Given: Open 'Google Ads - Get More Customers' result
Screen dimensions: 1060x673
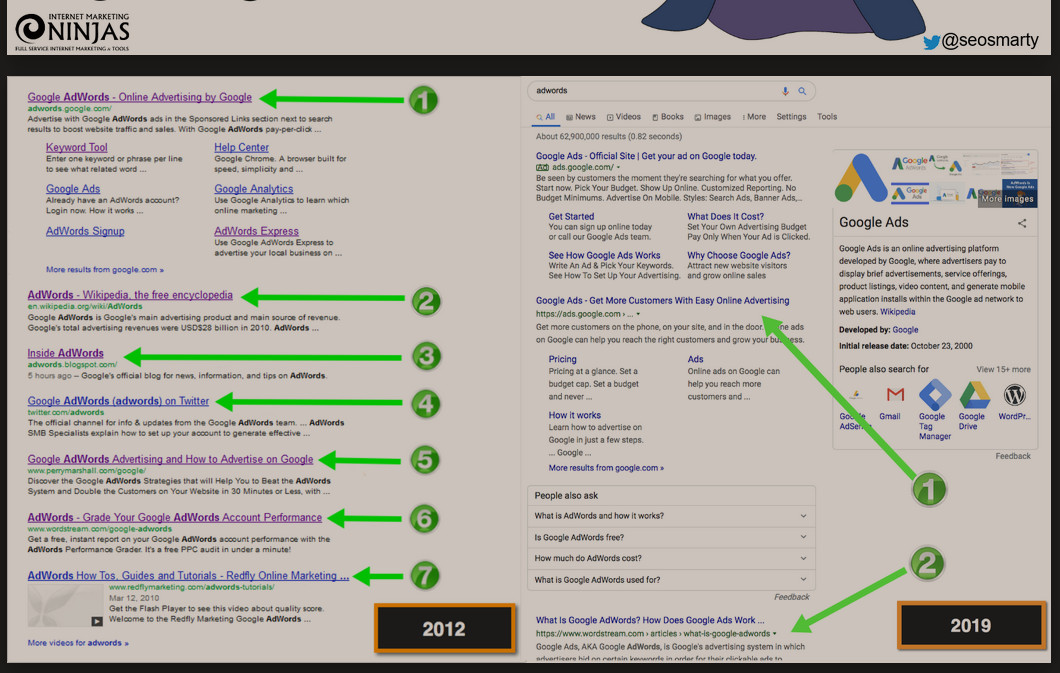Looking at the screenshot, I should coord(662,301).
